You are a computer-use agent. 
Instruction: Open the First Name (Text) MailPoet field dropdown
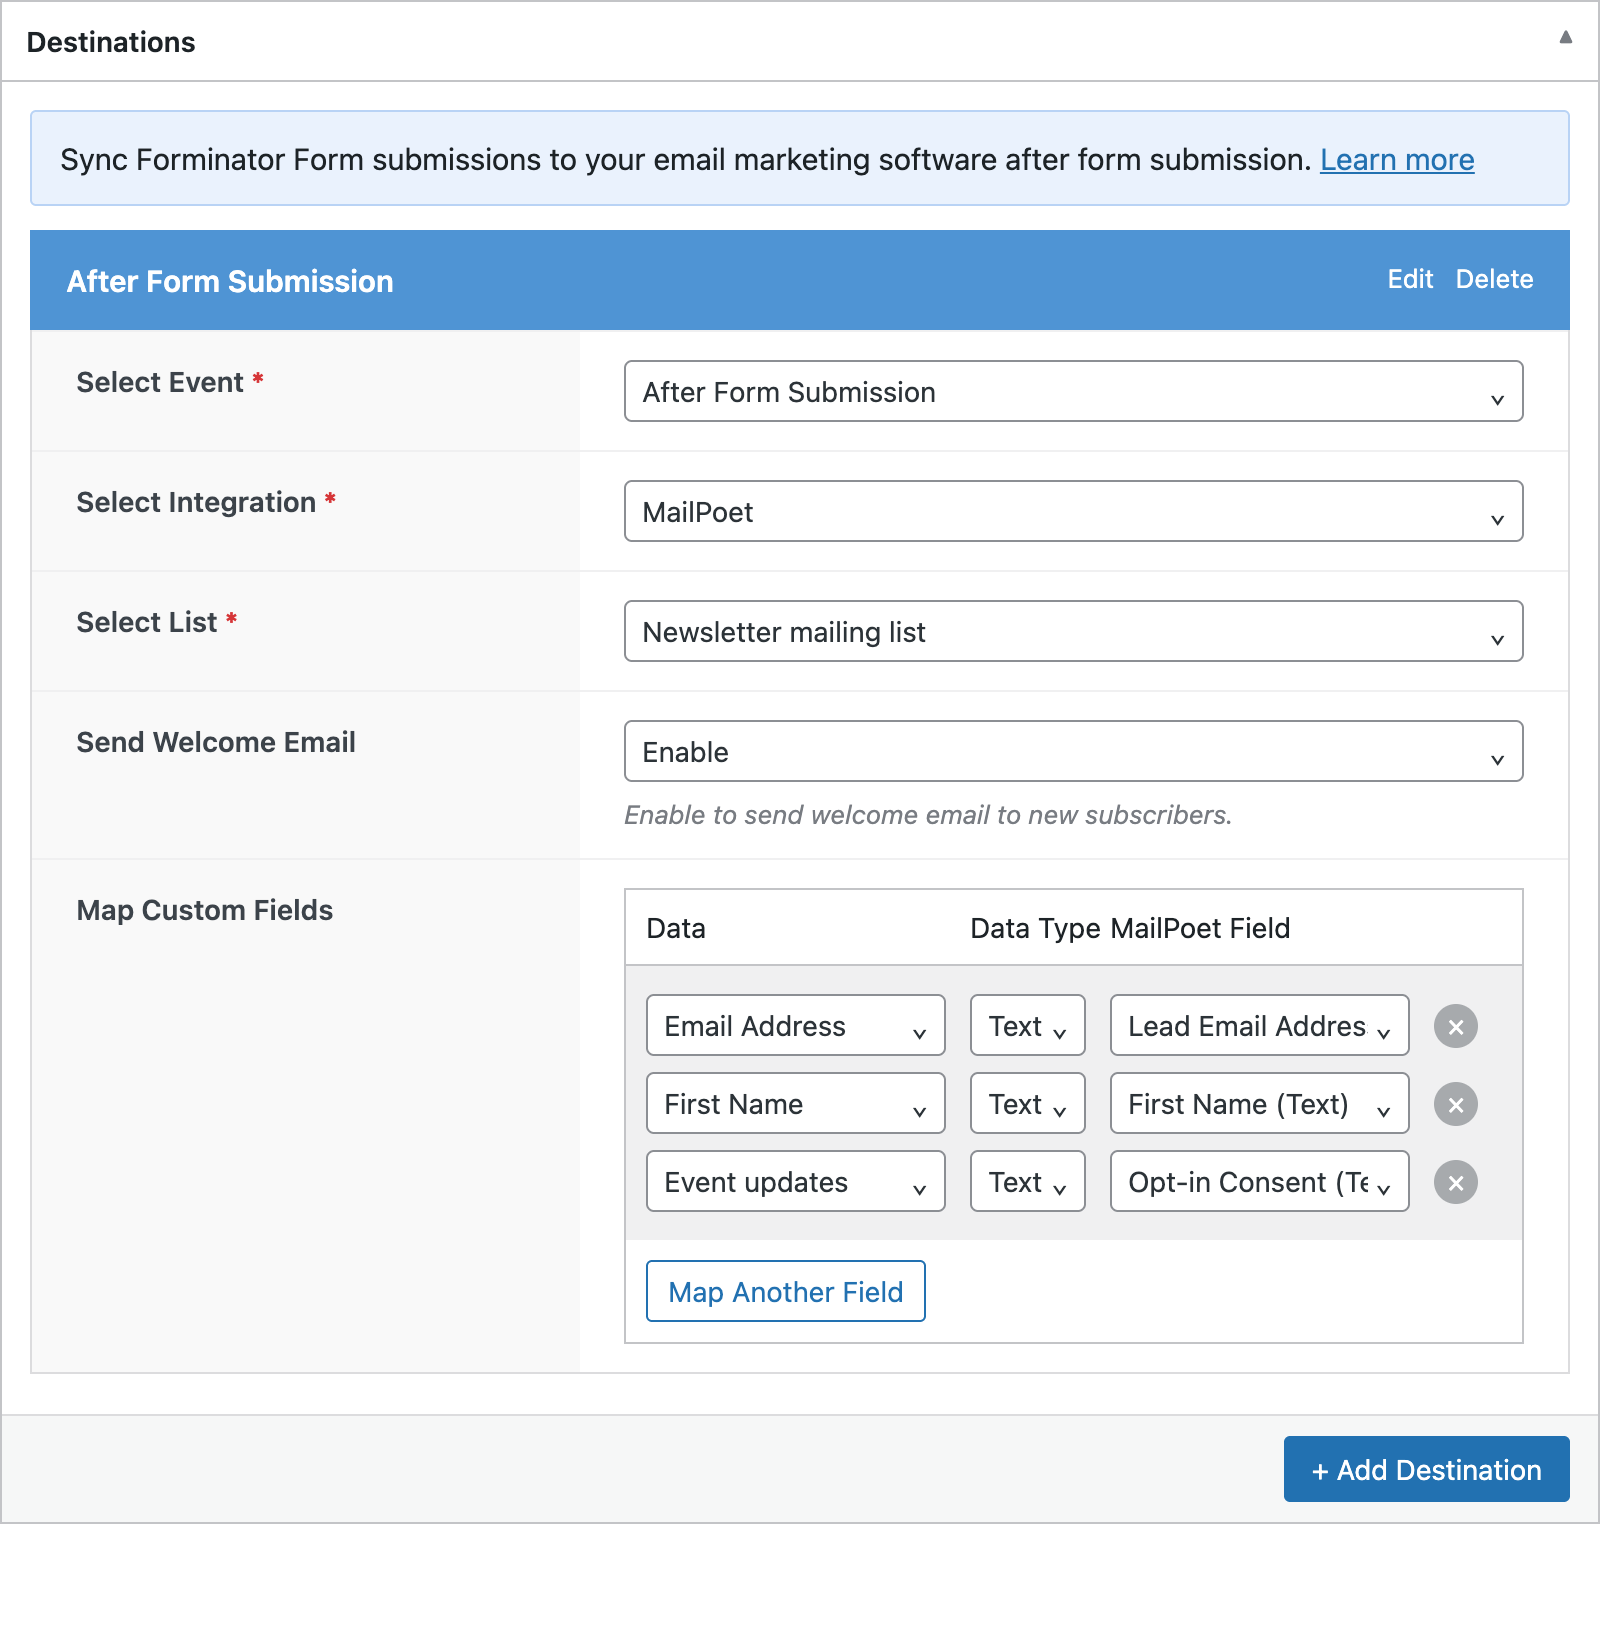click(x=1259, y=1103)
